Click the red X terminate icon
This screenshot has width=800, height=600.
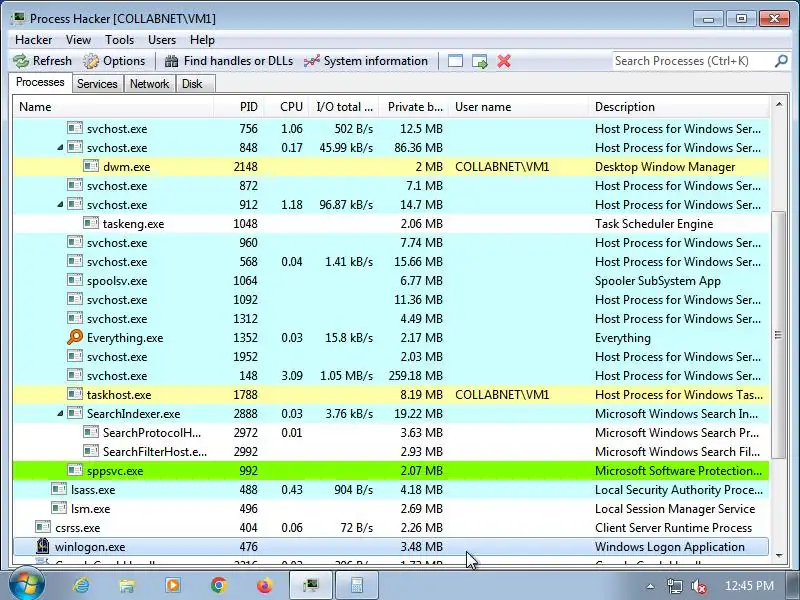(504, 61)
